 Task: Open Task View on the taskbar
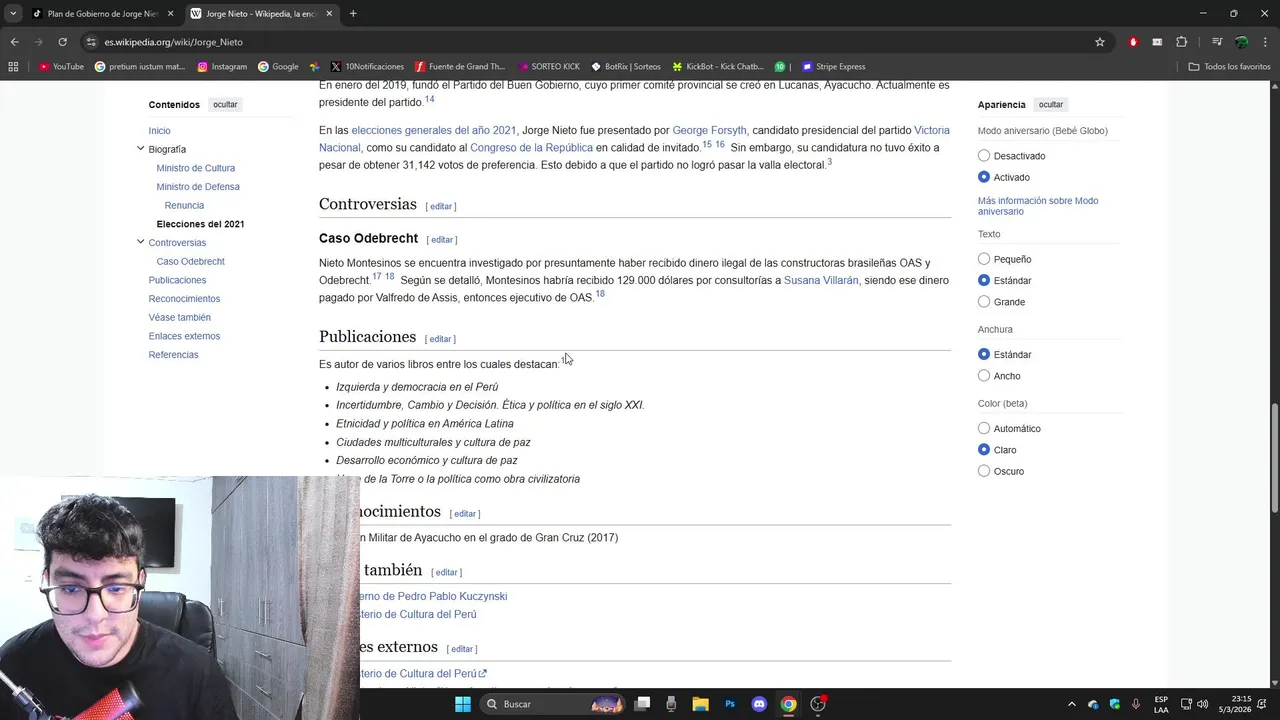[643, 704]
